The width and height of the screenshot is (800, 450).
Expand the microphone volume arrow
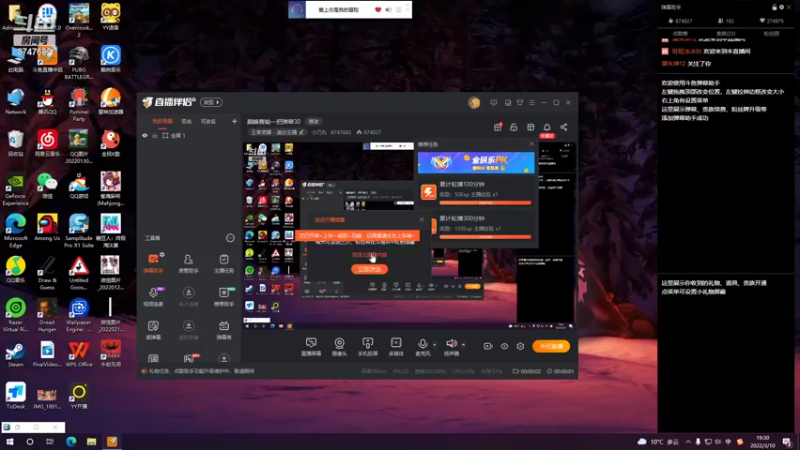(x=434, y=344)
